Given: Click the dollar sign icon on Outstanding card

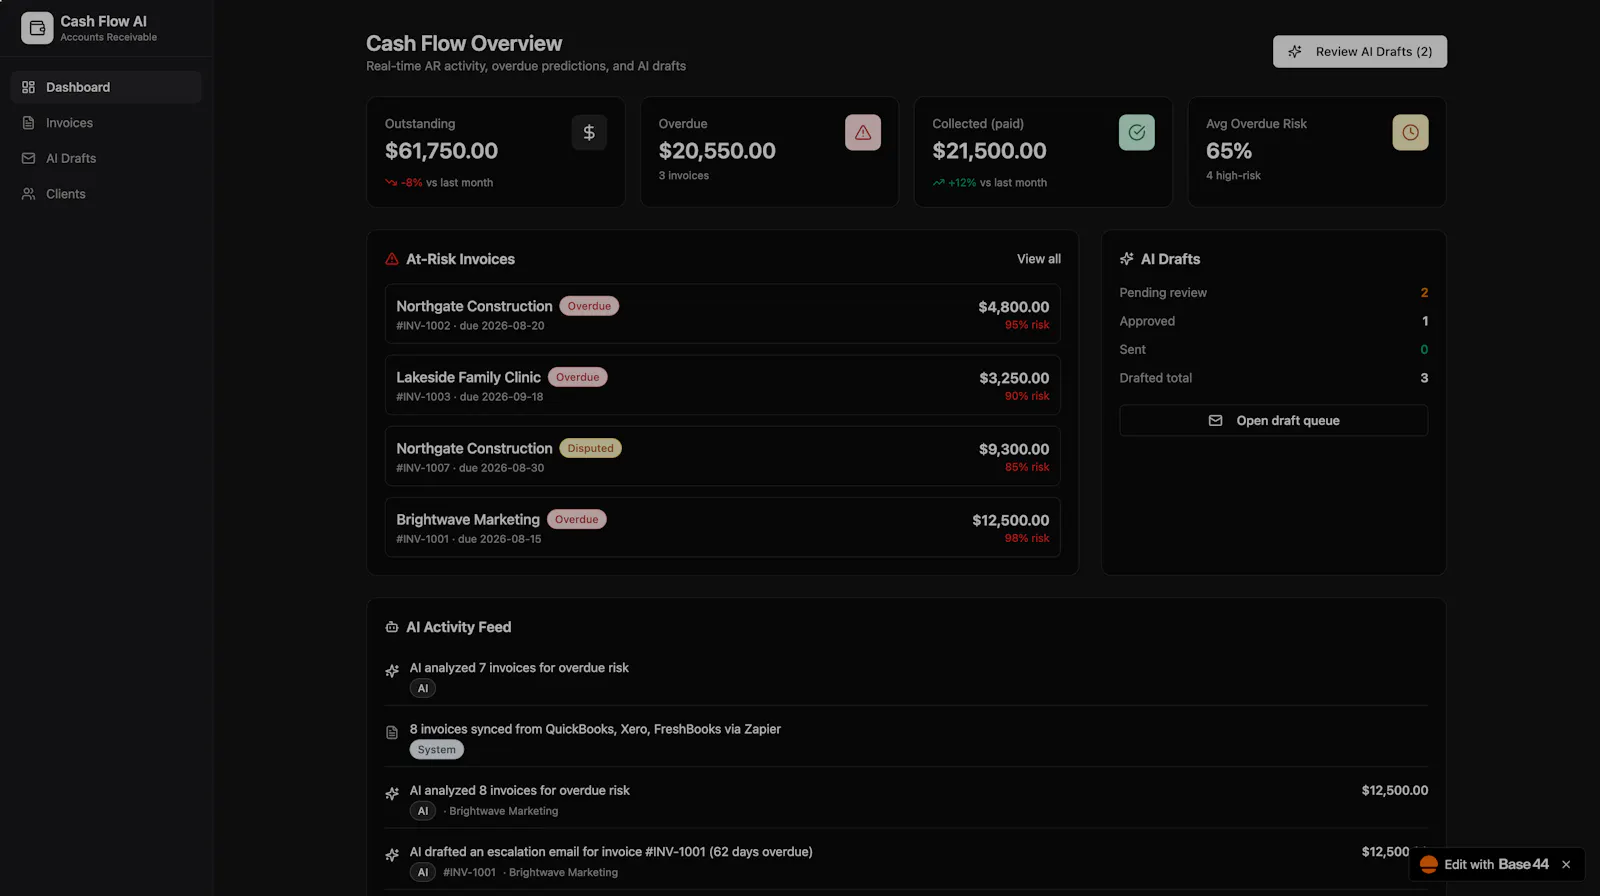Looking at the screenshot, I should point(589,132).
